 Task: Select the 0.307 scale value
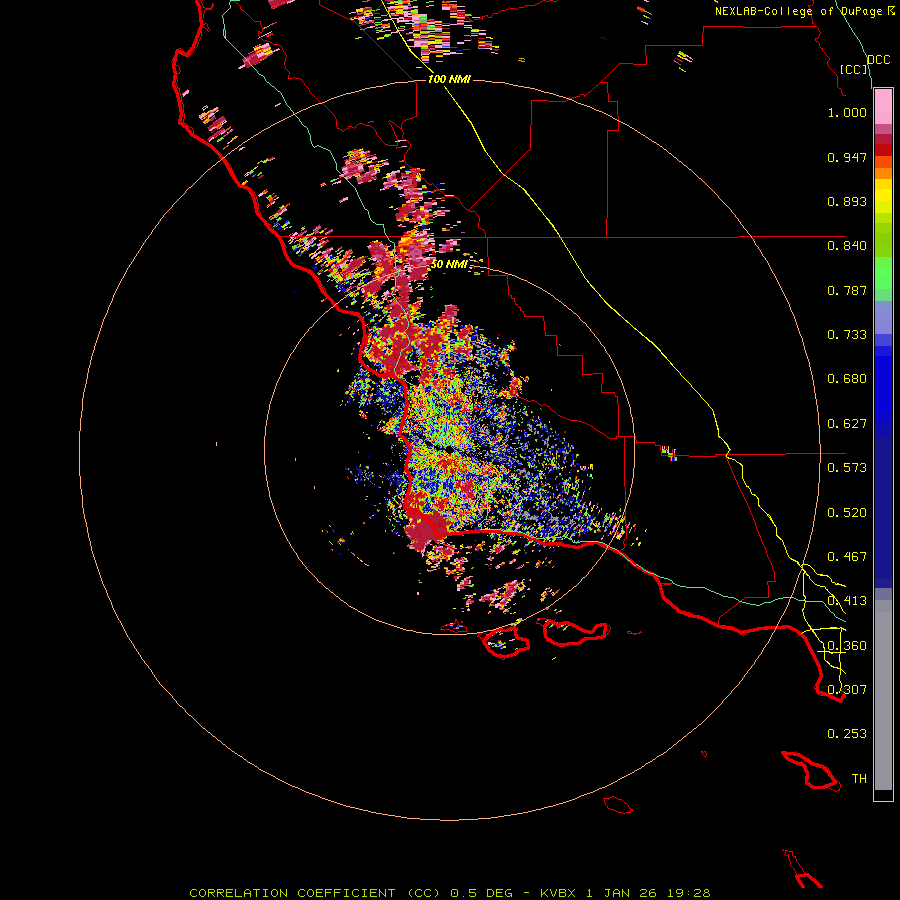click(x=847, y=690)
